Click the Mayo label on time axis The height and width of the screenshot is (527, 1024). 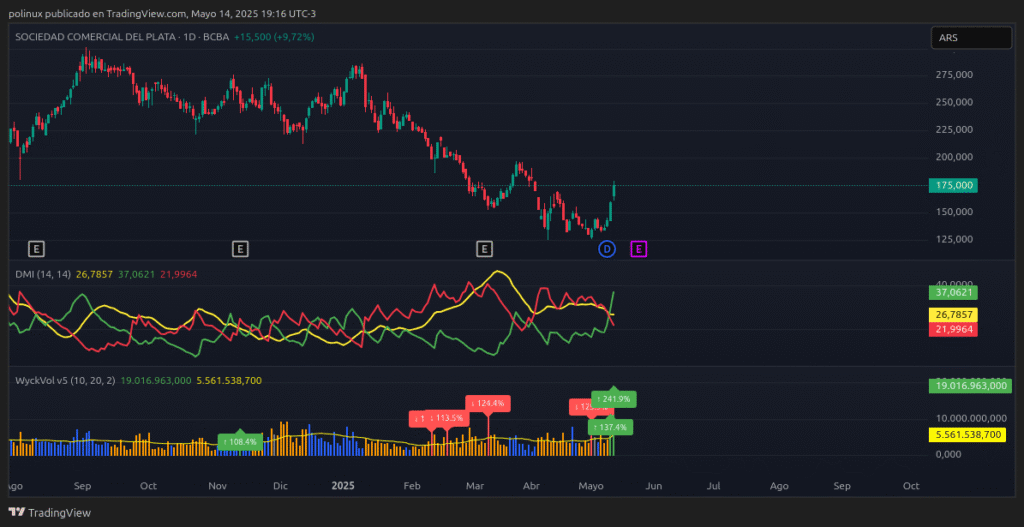tap(590, 486)
